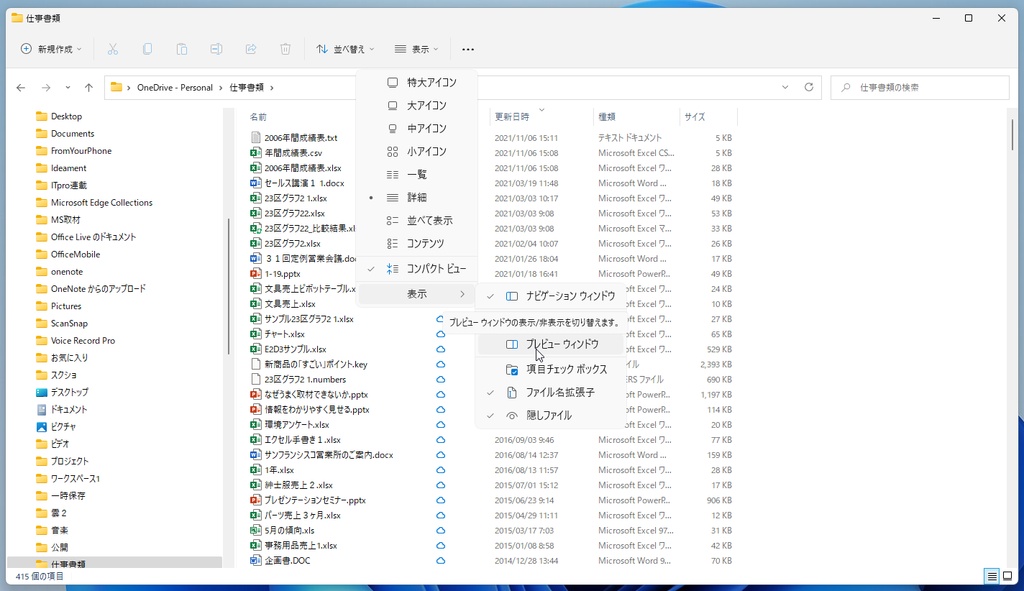Open Microsoft Edge Collections folder in navigation pane
The width and height of the screenshot is (1024, 591).
coord(101,202)
